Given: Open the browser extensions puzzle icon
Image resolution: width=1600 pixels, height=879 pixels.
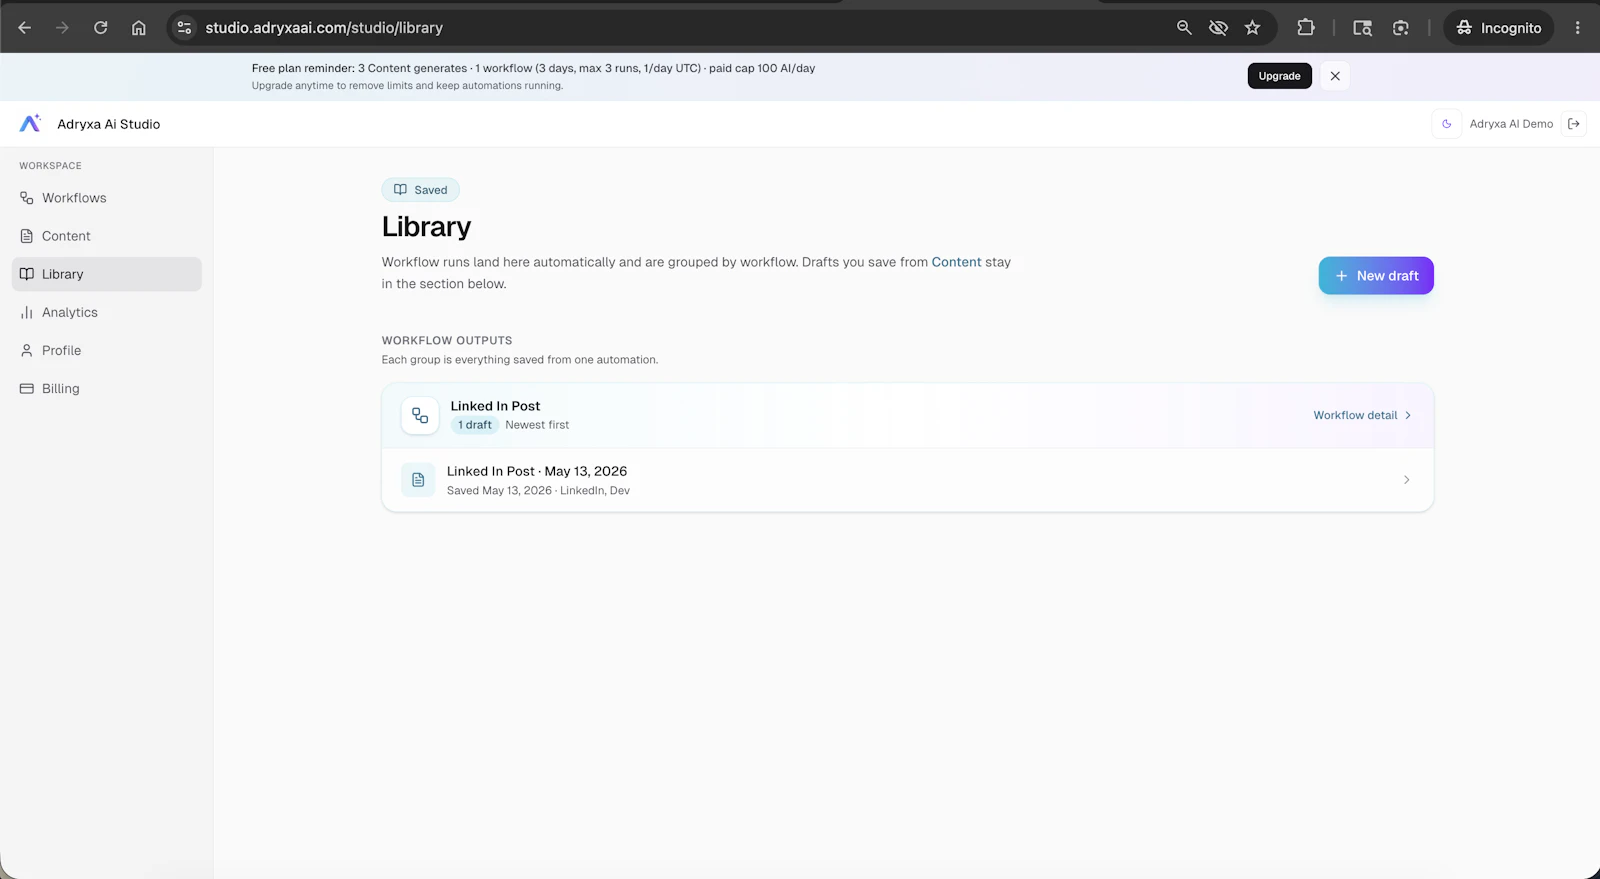Looking at the screenshot, I should pyautogui.click(x=1306, y=28).
